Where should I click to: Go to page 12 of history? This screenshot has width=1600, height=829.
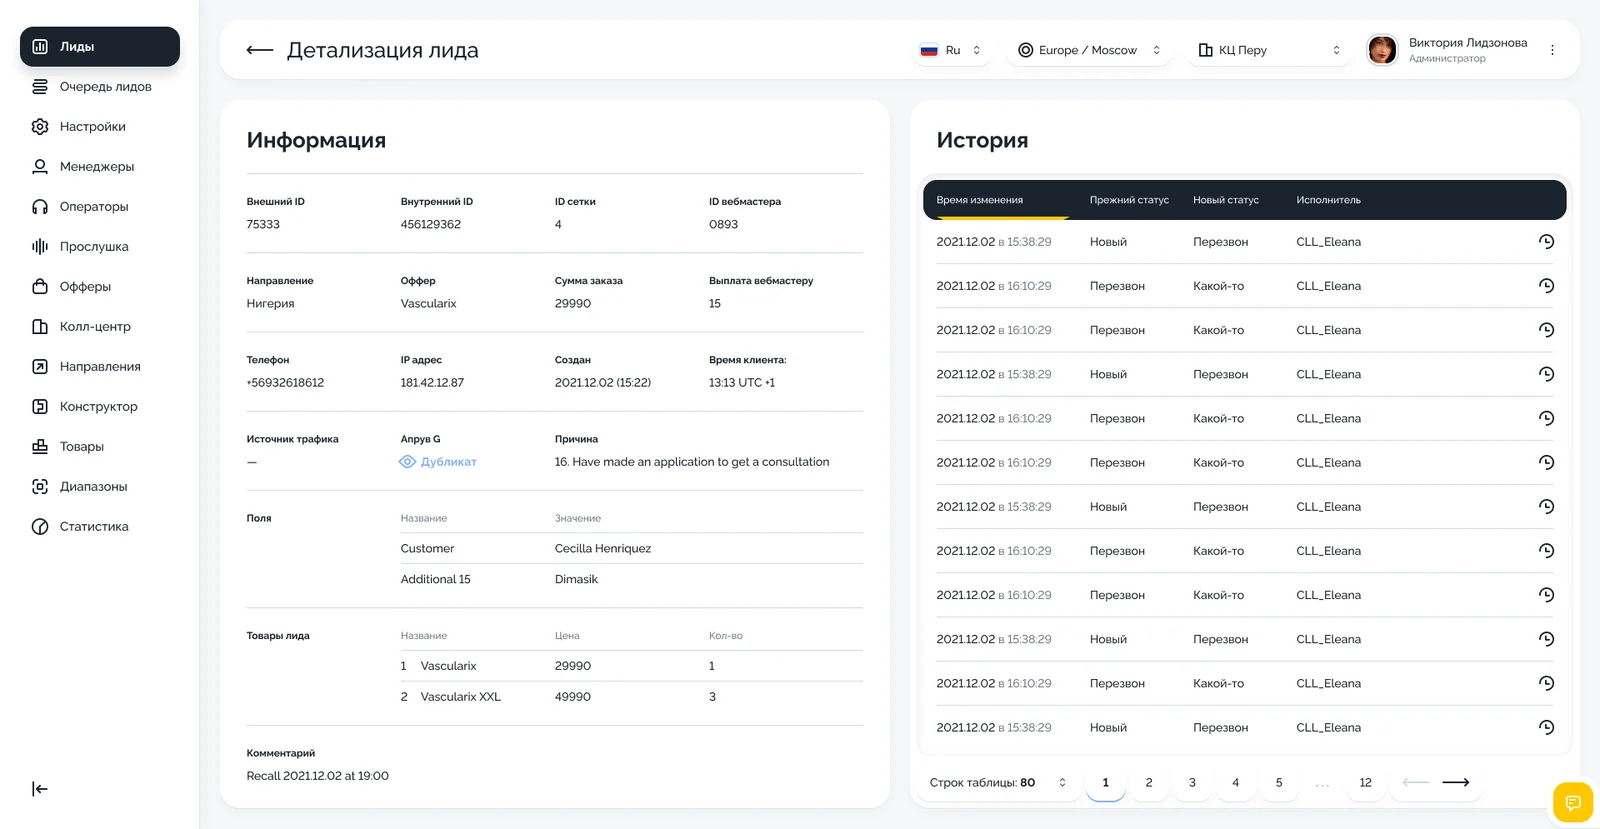click(x=1366, y=783)
